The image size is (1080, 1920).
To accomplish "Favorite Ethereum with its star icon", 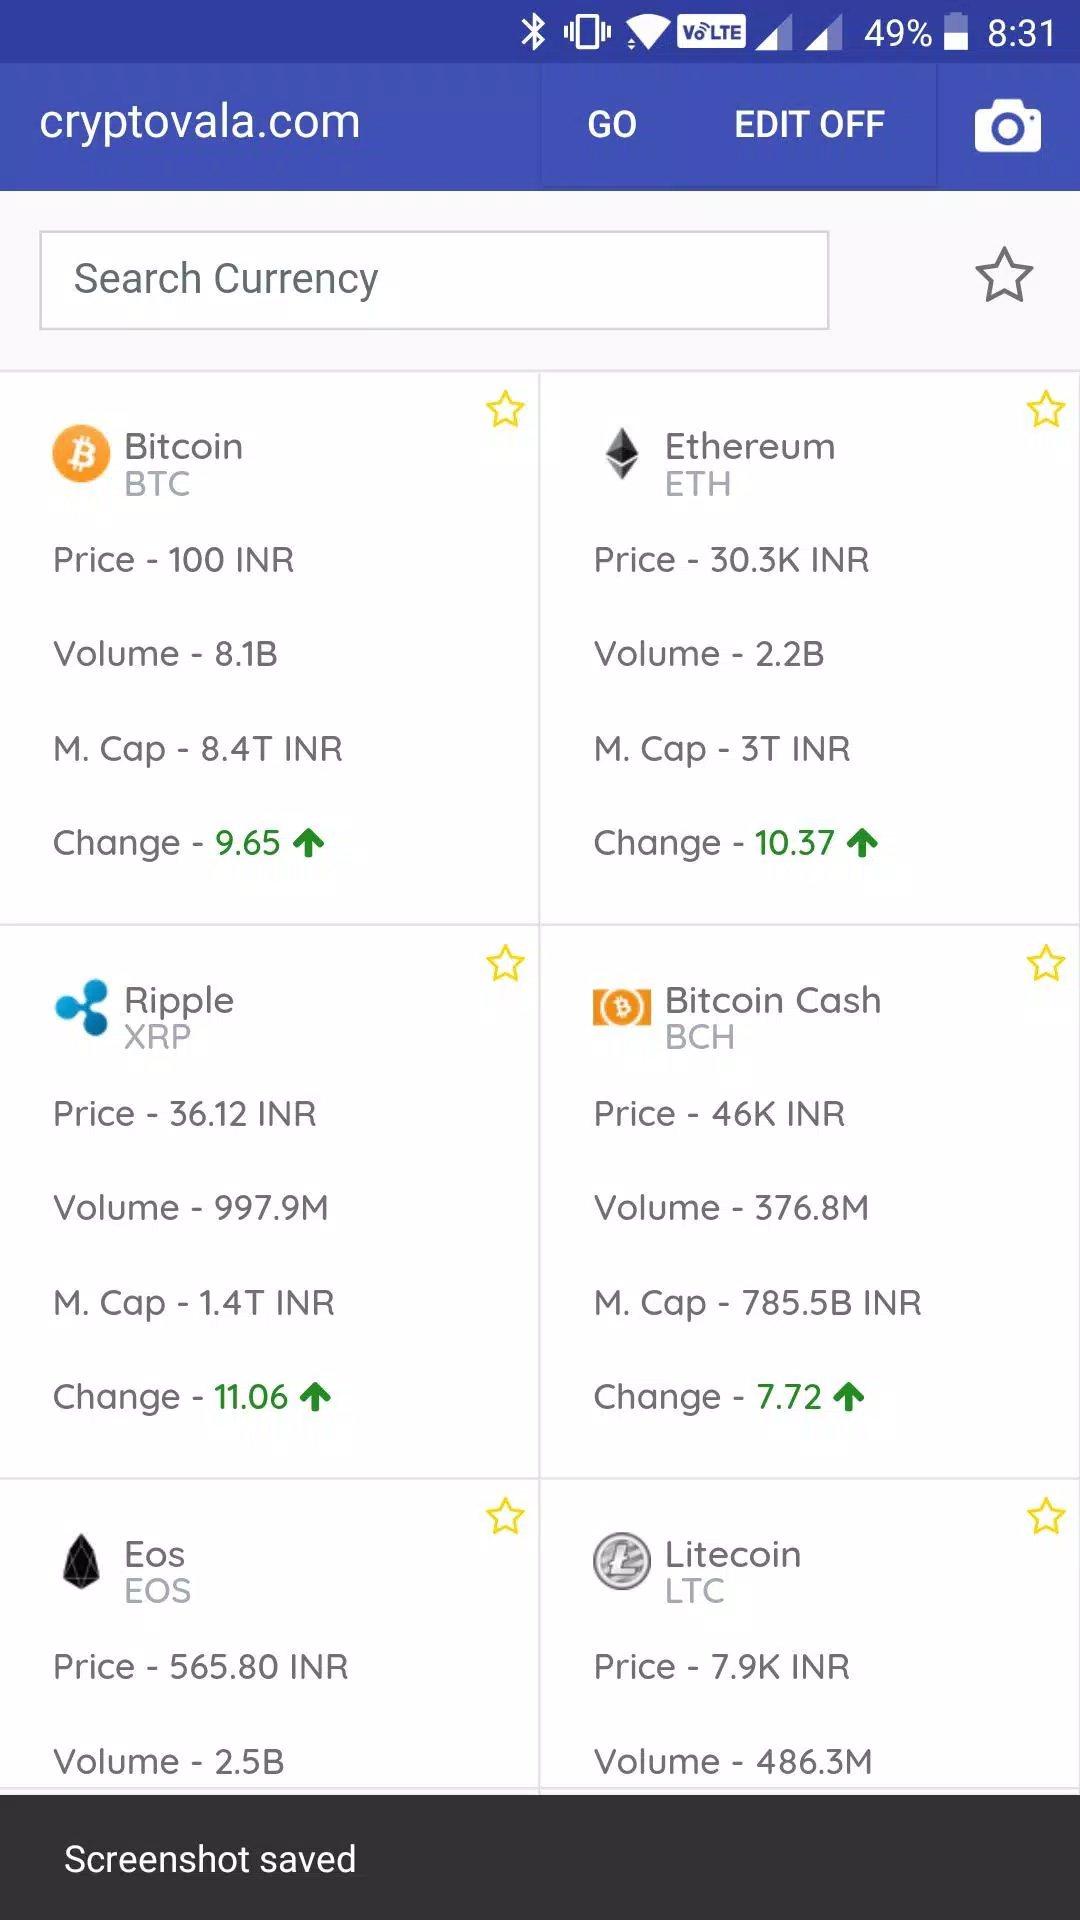I will 1046,409.
